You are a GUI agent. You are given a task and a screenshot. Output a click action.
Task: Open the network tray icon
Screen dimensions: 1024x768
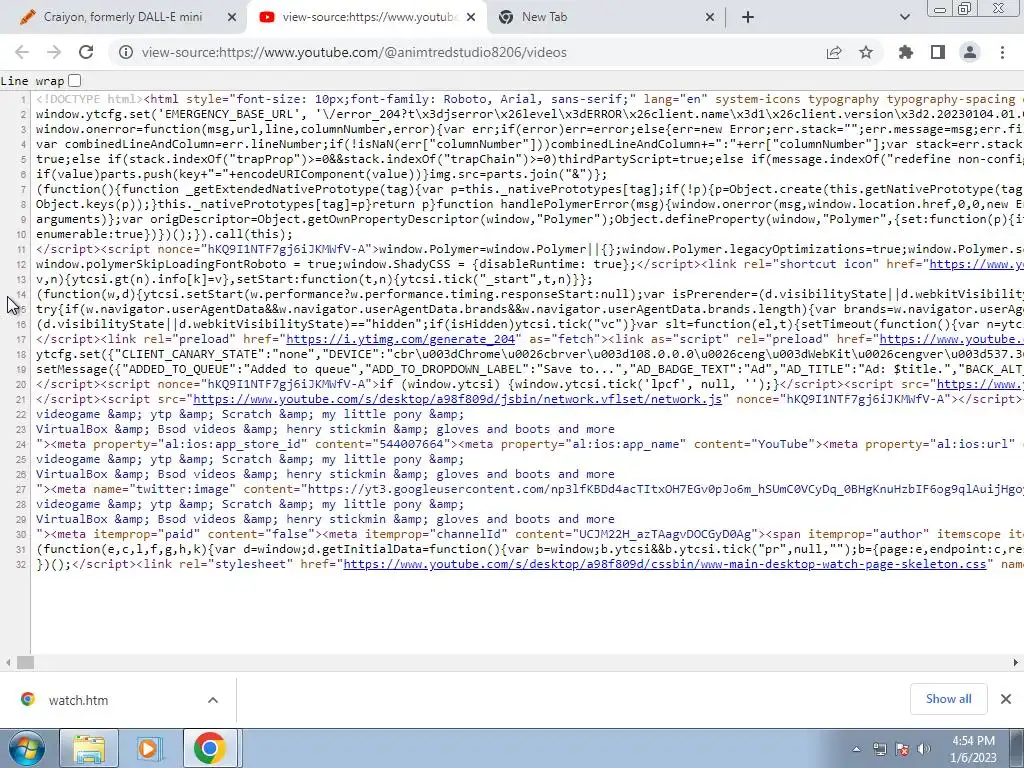coord(880,749)
